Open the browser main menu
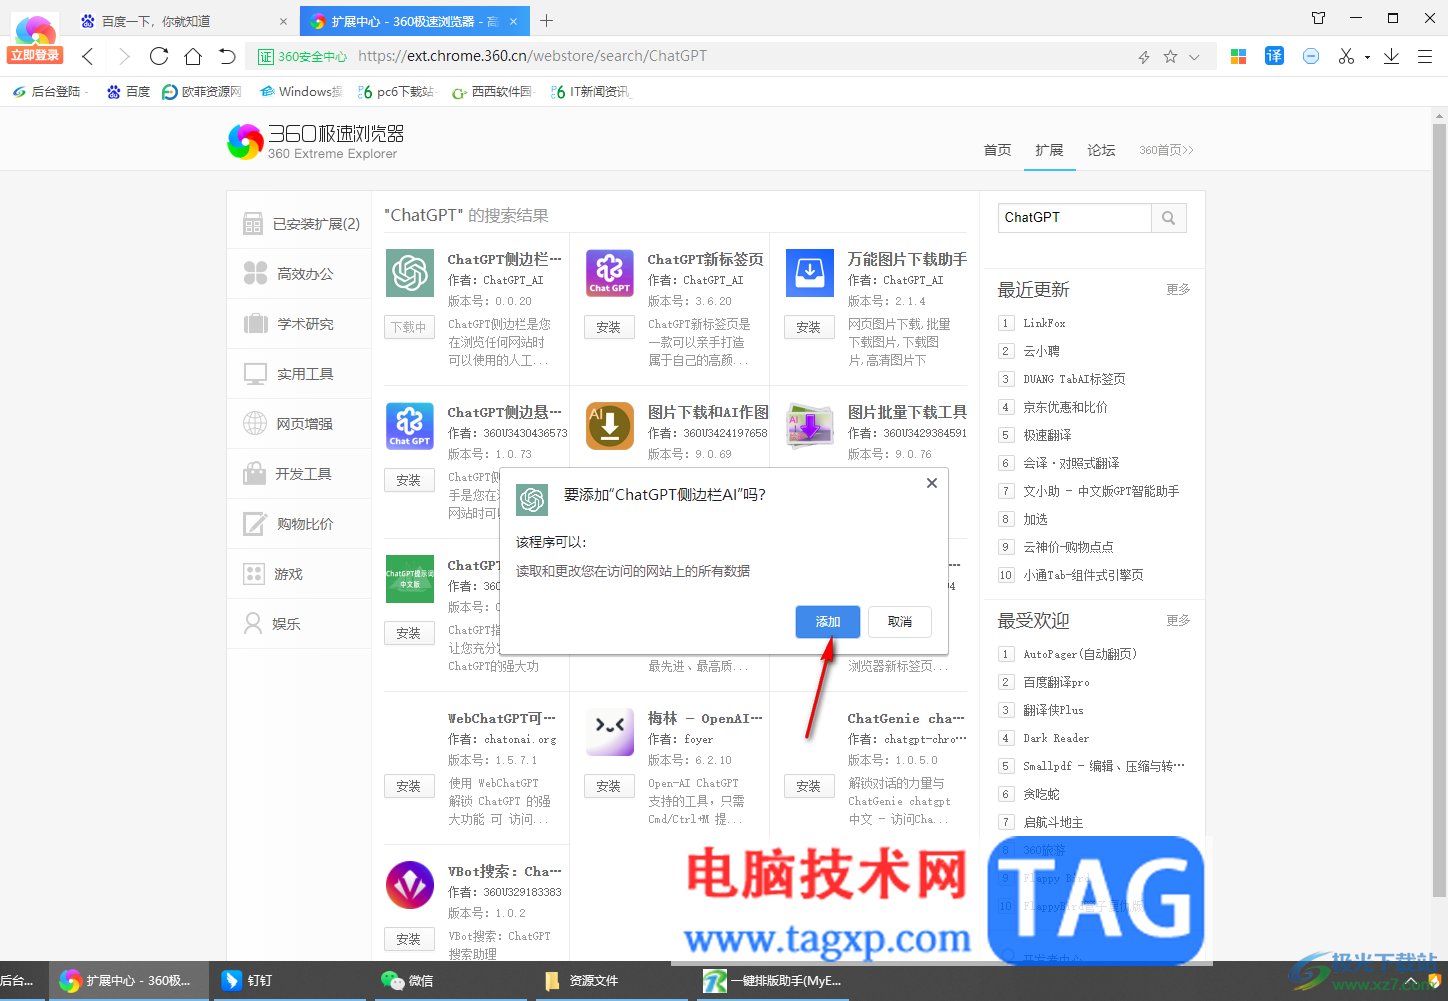1448x1001 pixels. [1425, 57]
